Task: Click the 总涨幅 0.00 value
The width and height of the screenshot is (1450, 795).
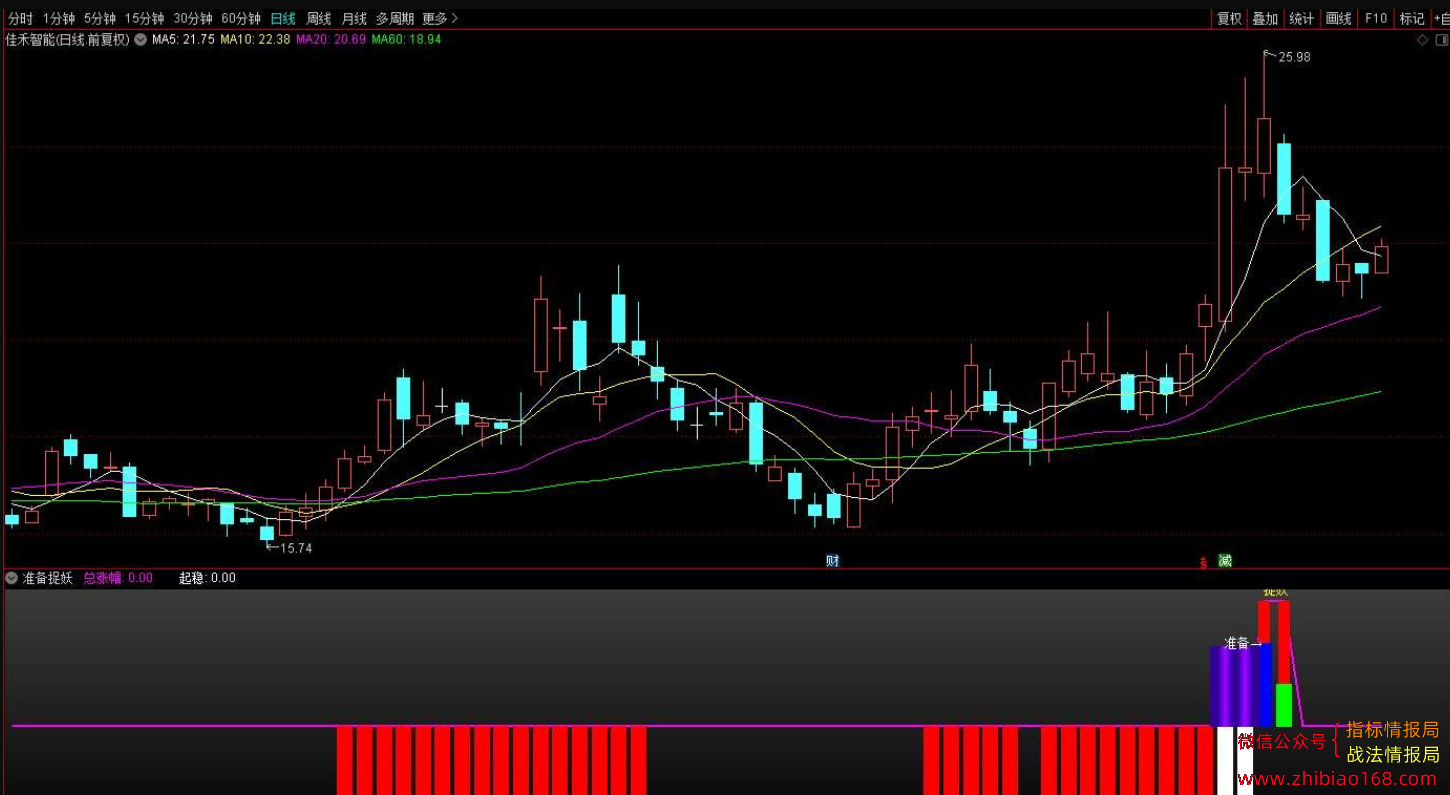Action: point(118,578)
